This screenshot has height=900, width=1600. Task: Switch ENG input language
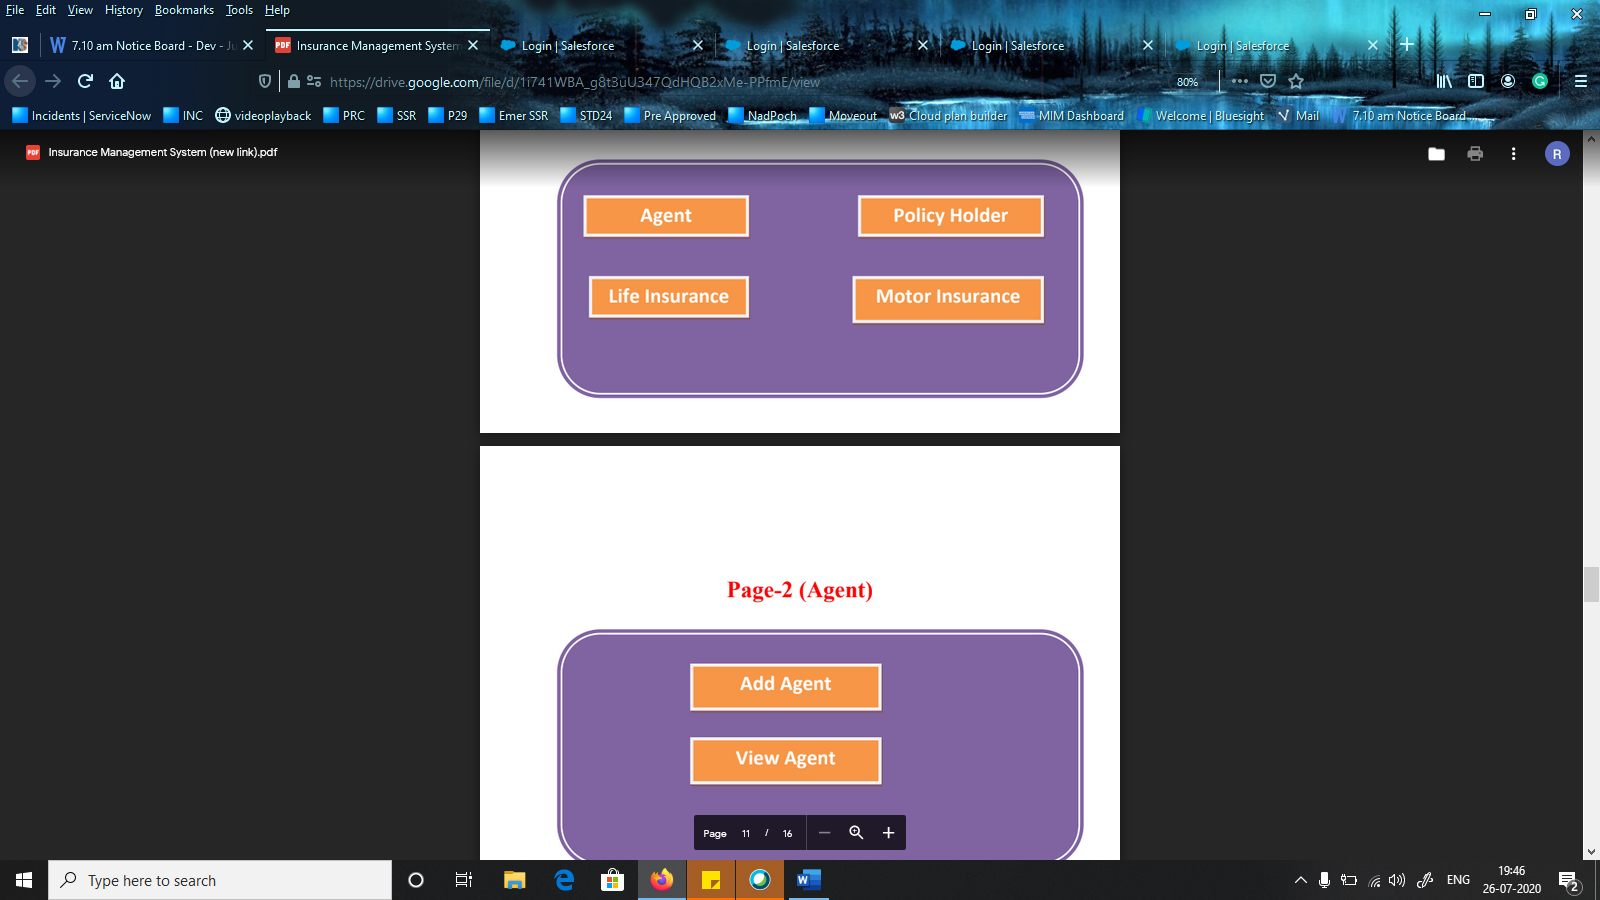[1458, 880]
